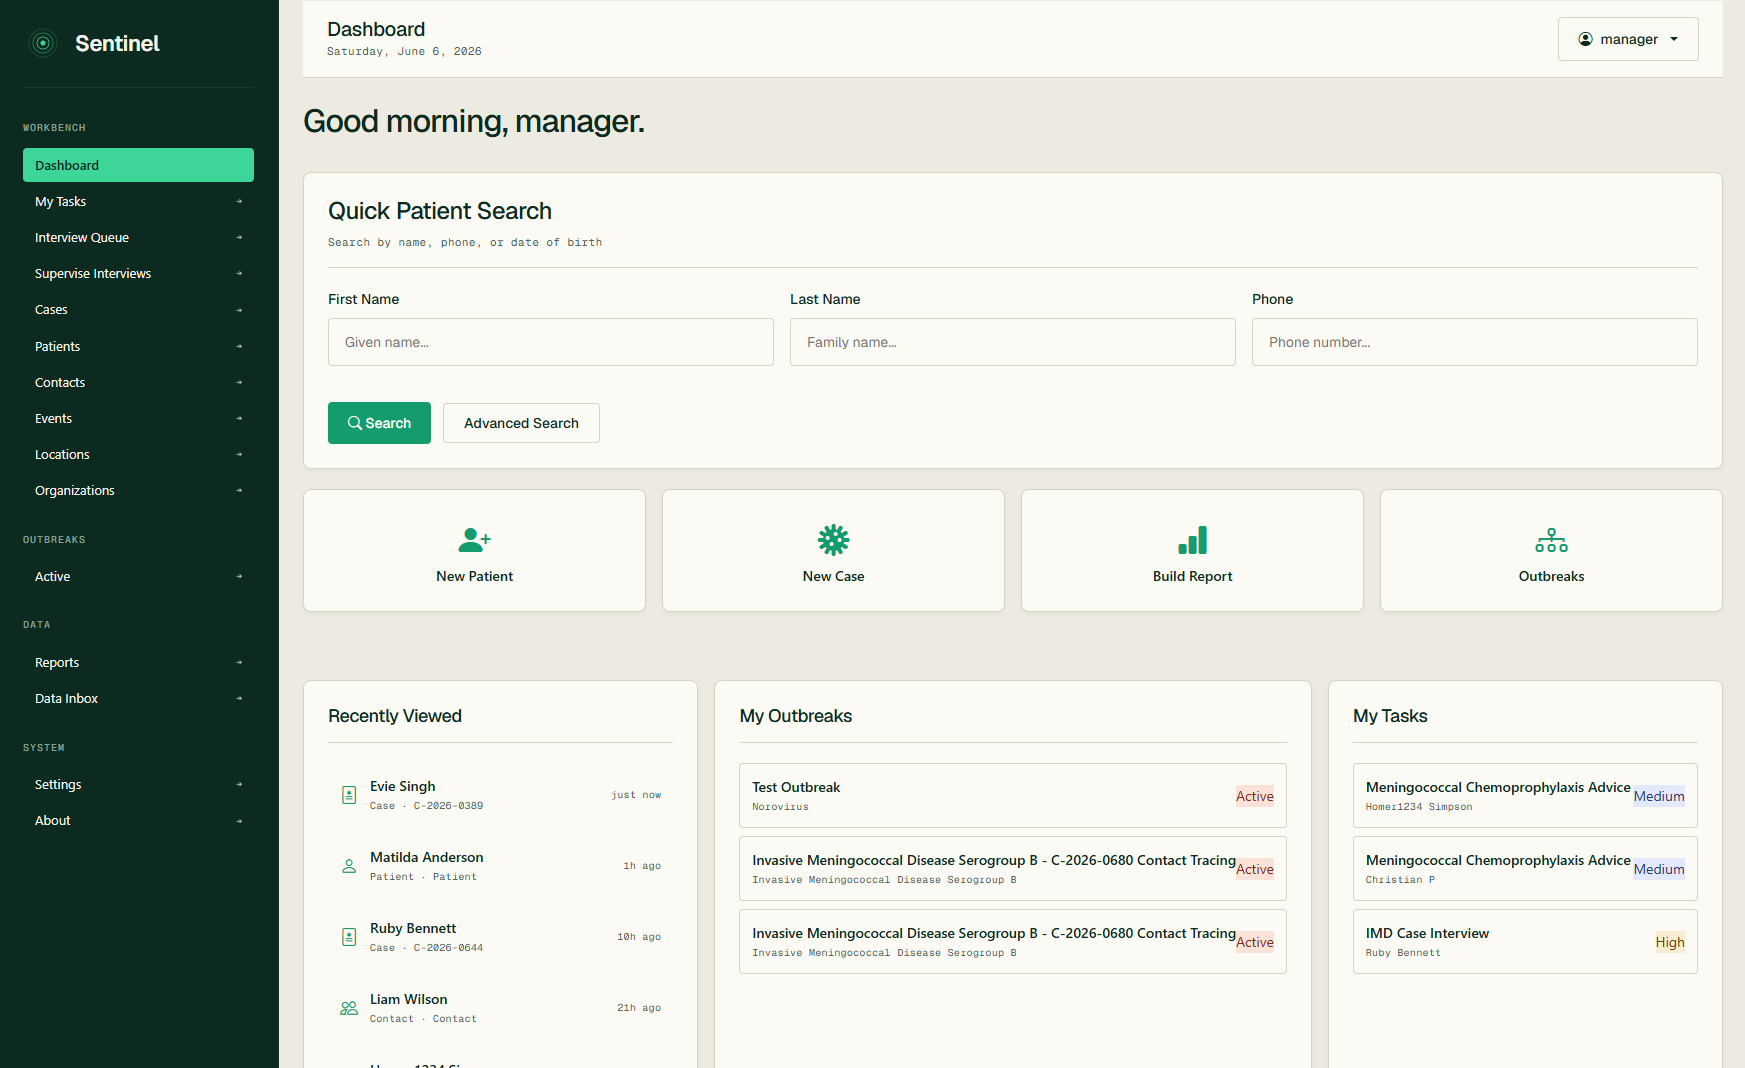Screen dimensions: 1745x1068
Task: Click the green Search button
Action: (x=379, y=423)
